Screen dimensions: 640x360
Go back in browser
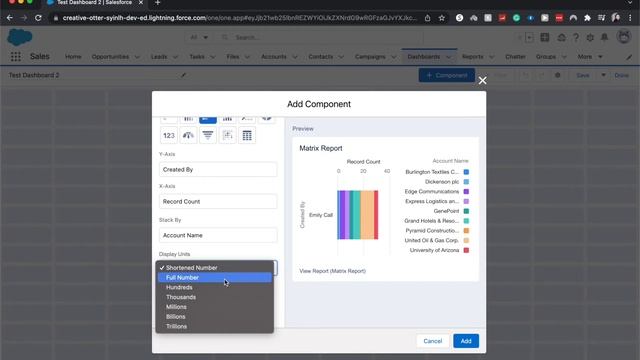(x=9, y=18)
